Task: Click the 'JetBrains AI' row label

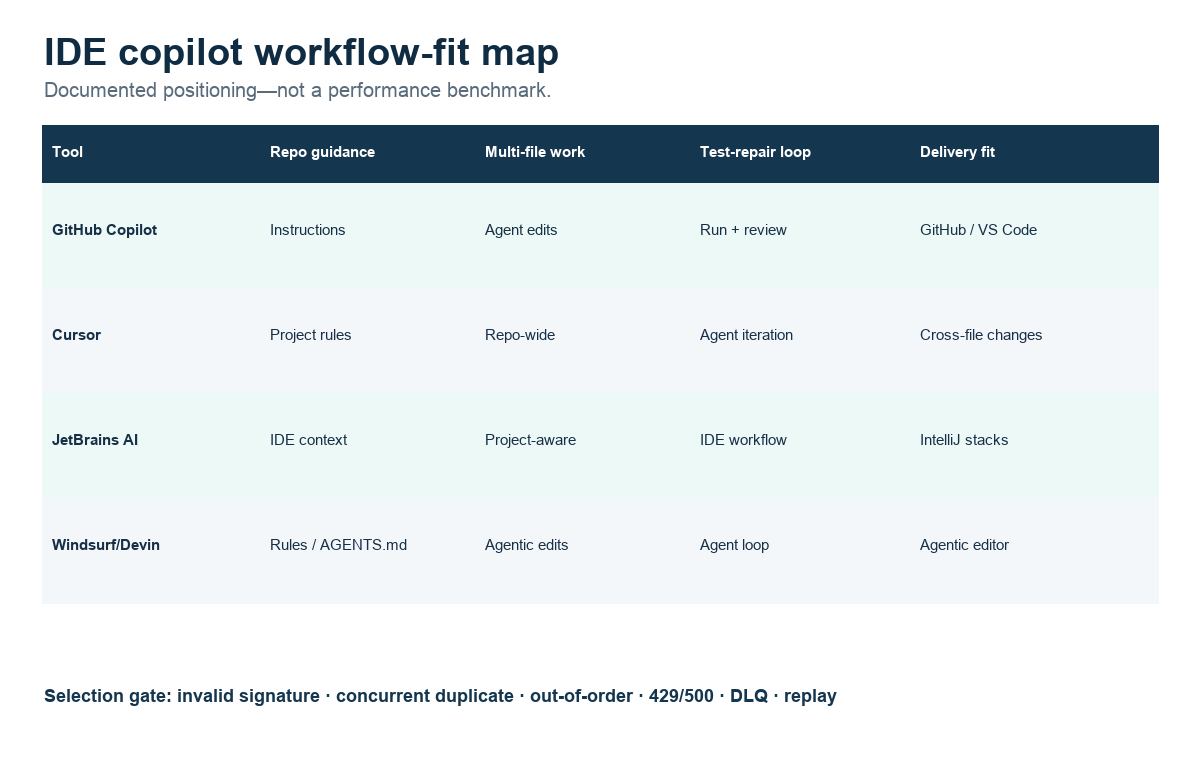Action: (x=95, y=440)
